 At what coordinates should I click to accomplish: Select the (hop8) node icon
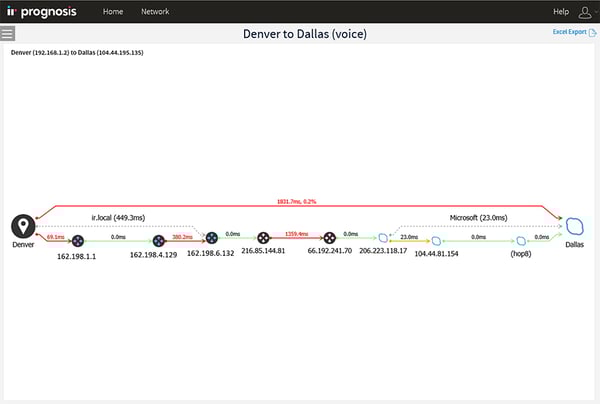[x=521, y=241]
